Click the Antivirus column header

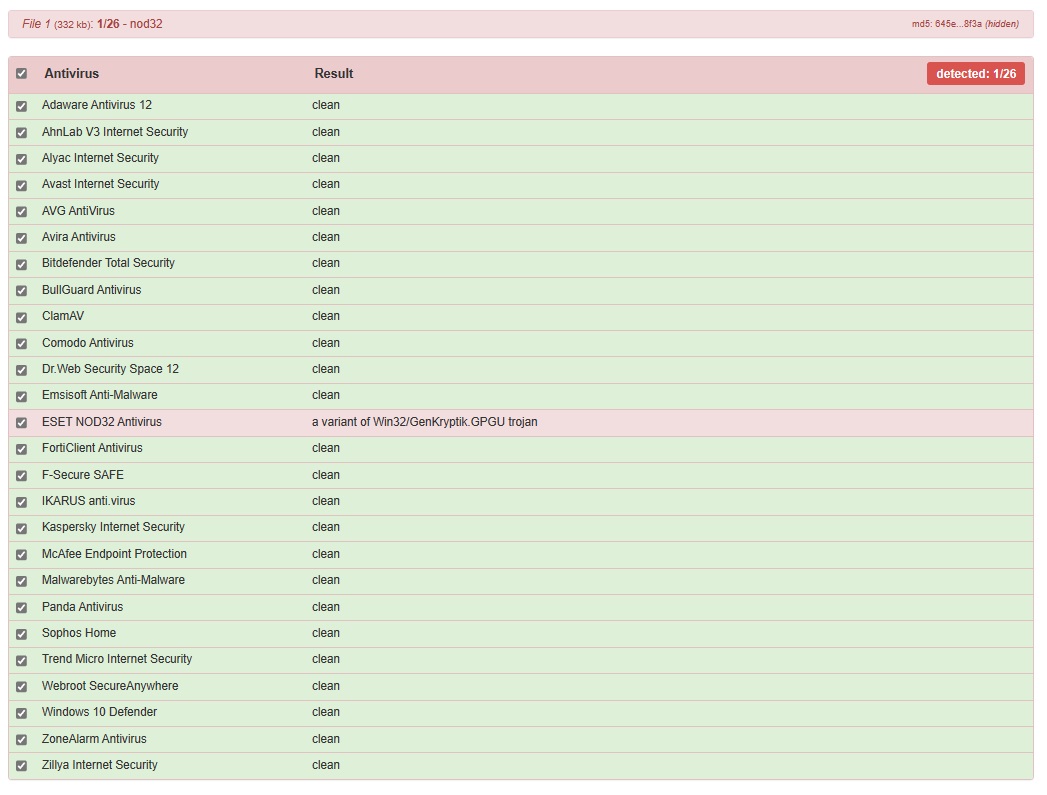(71, 73)
